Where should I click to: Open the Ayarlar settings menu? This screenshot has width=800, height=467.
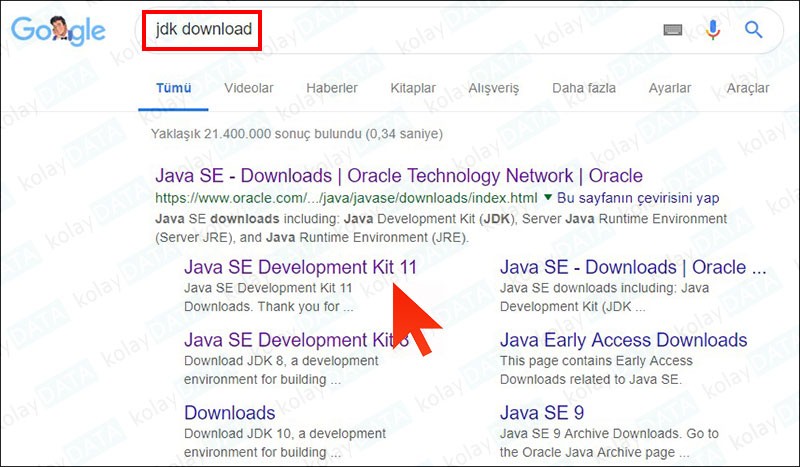[x=670, y=88]
